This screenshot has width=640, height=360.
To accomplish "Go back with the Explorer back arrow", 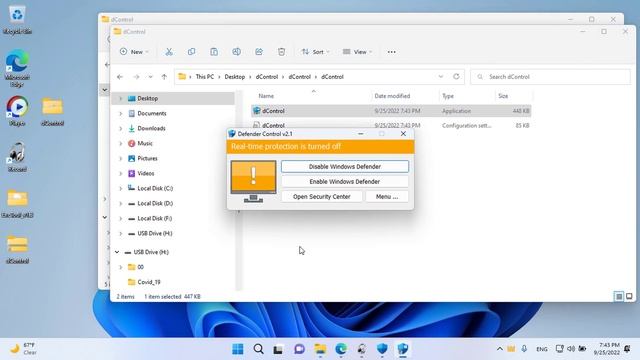I will (120, 77).
